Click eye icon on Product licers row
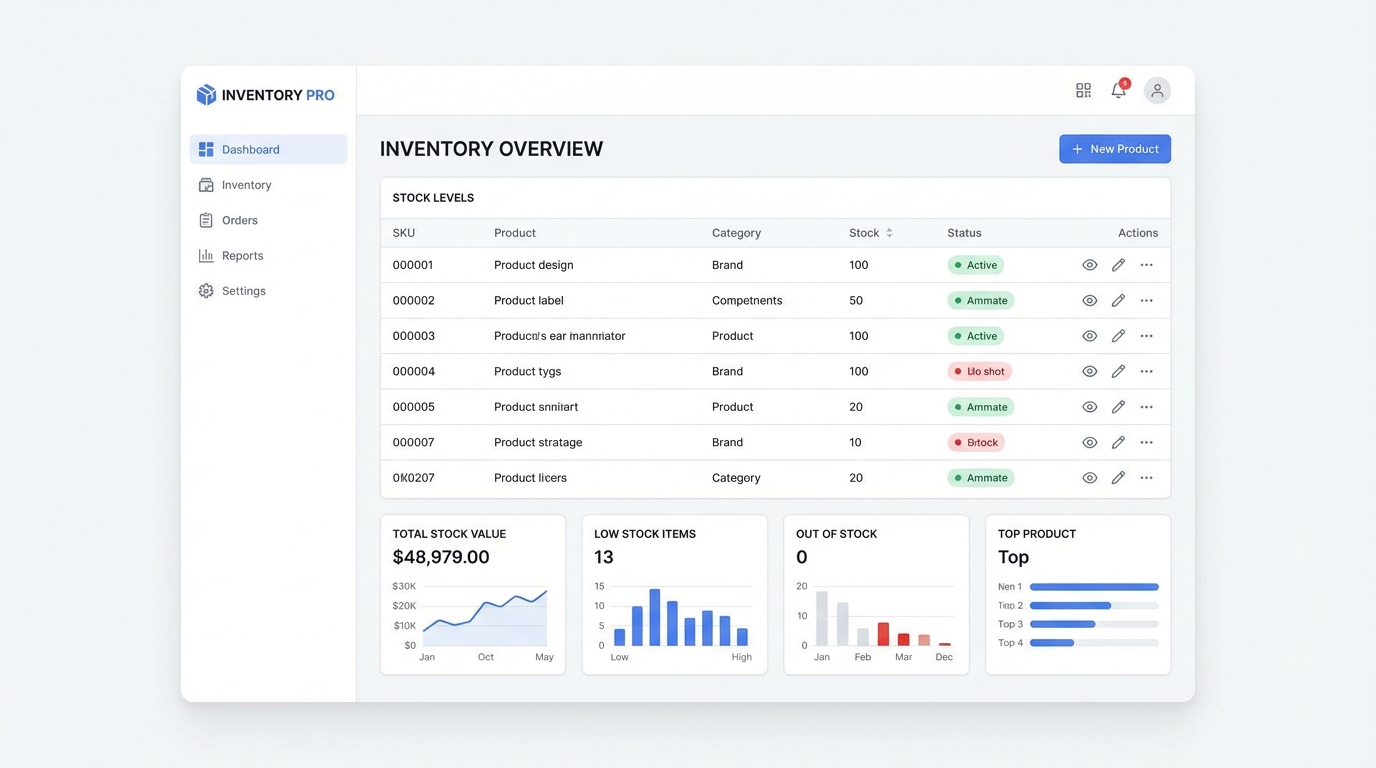 pos(1090,478)
